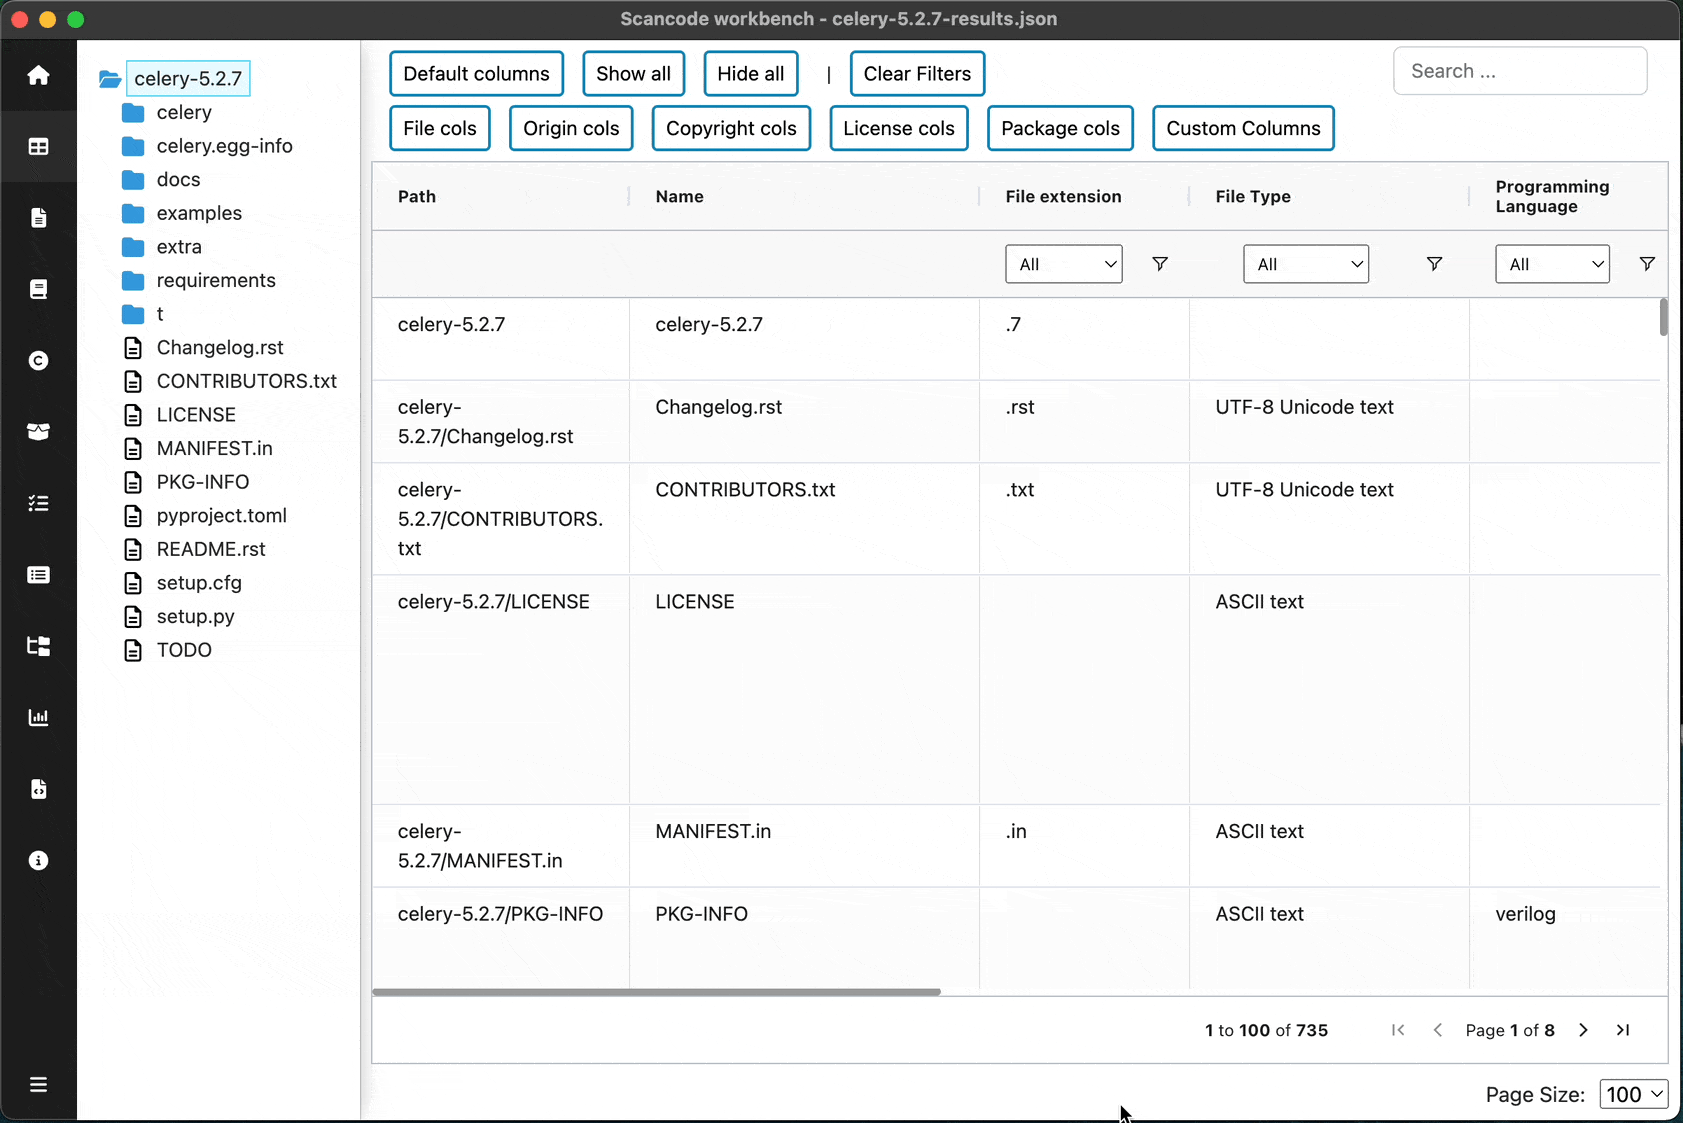Open the Package explorer box icon
This screenshot has width=1683, height=1123.
click(38, 432)
